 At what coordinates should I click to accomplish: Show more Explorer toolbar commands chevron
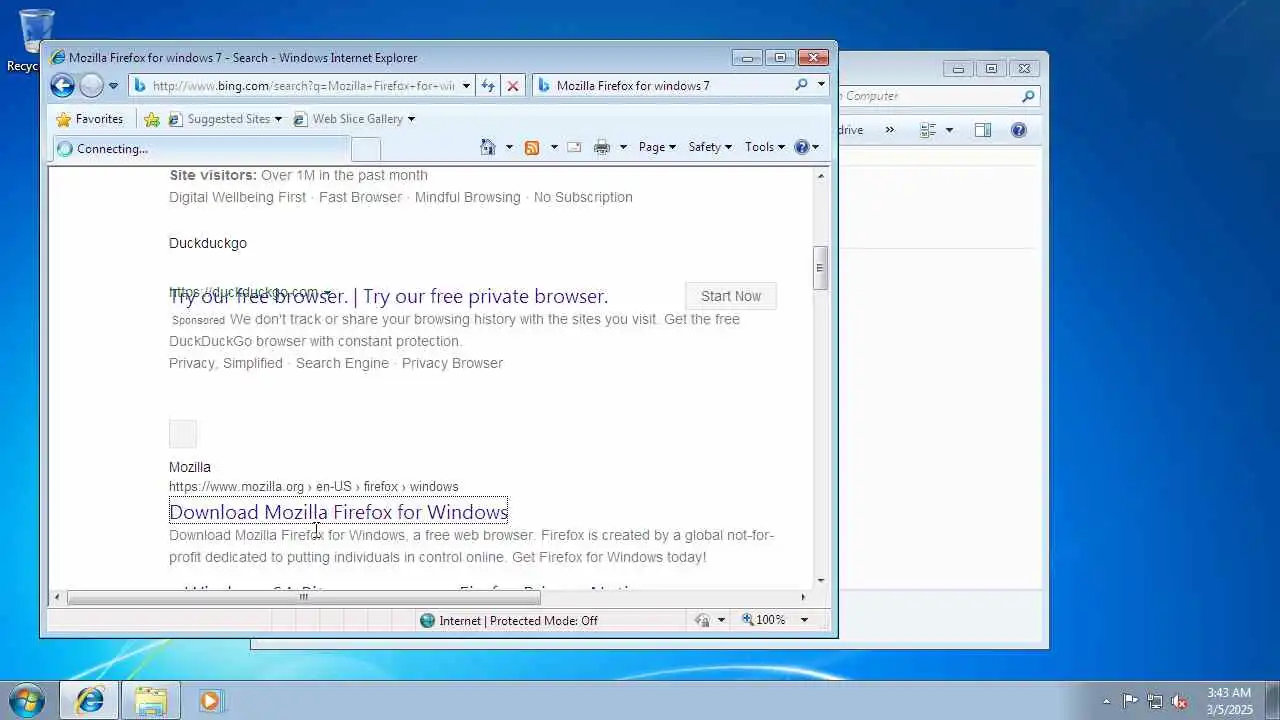coord(889,130)
